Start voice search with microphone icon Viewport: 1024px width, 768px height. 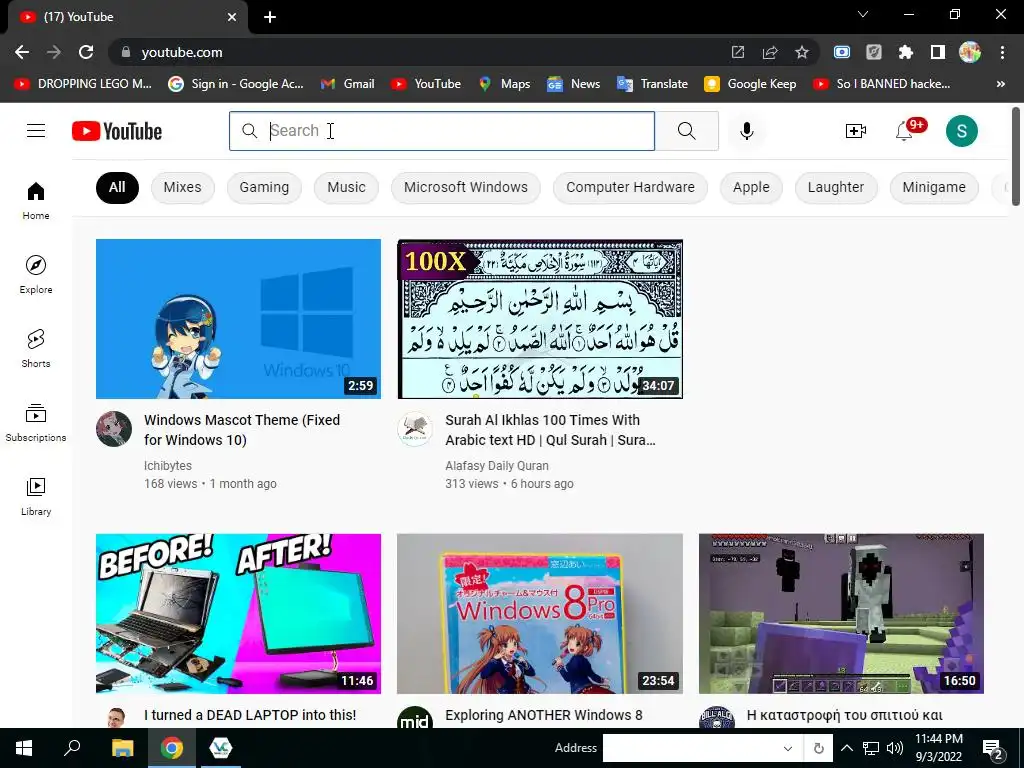pyautogui.click(x=746, y=131)
